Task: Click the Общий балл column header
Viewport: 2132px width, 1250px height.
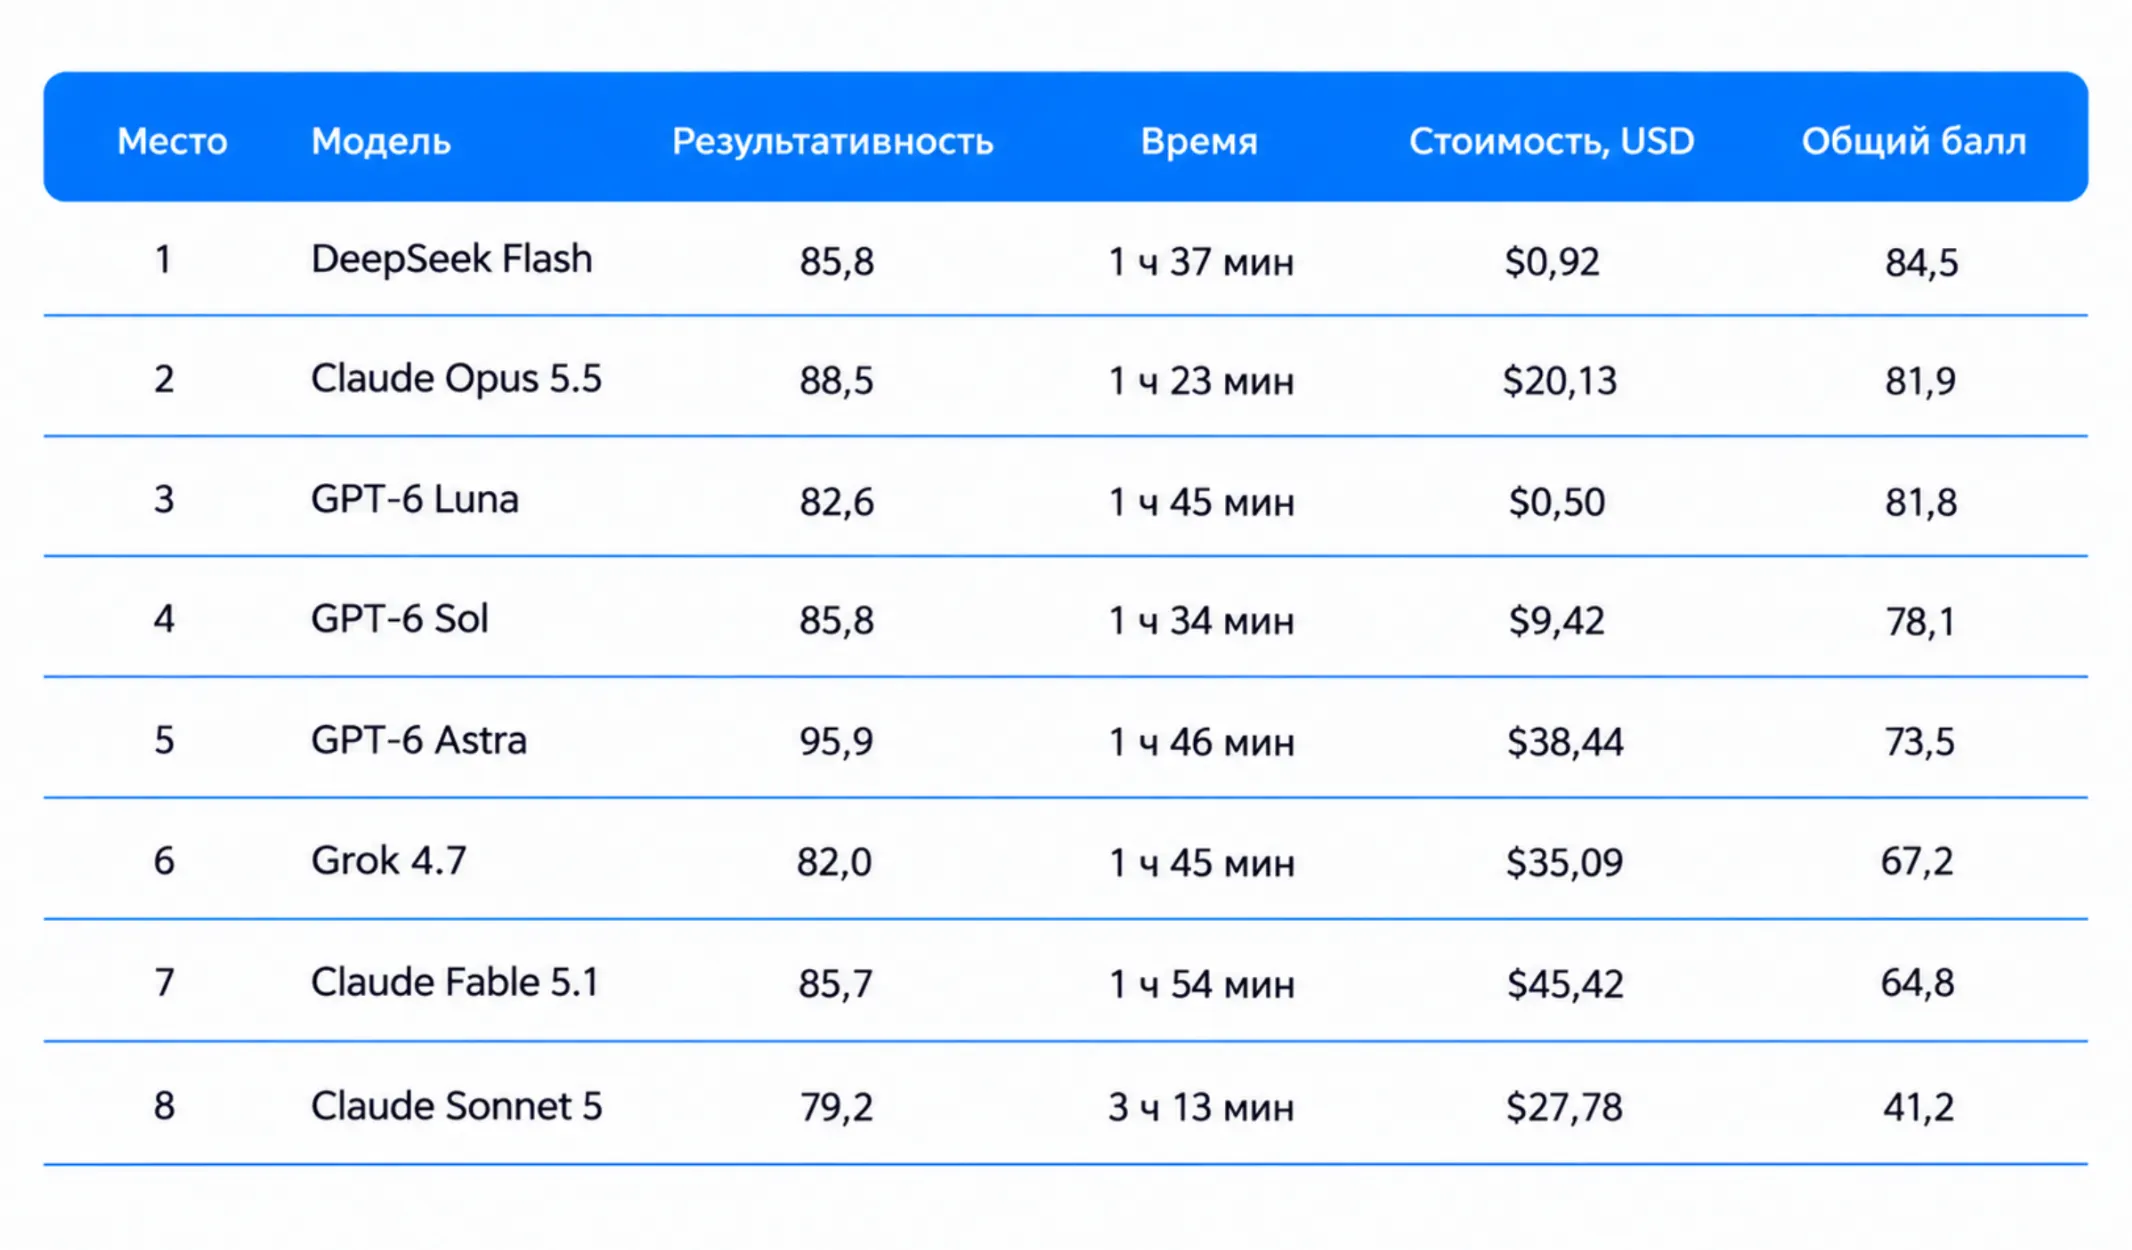Action: (x=1914, y=141)
